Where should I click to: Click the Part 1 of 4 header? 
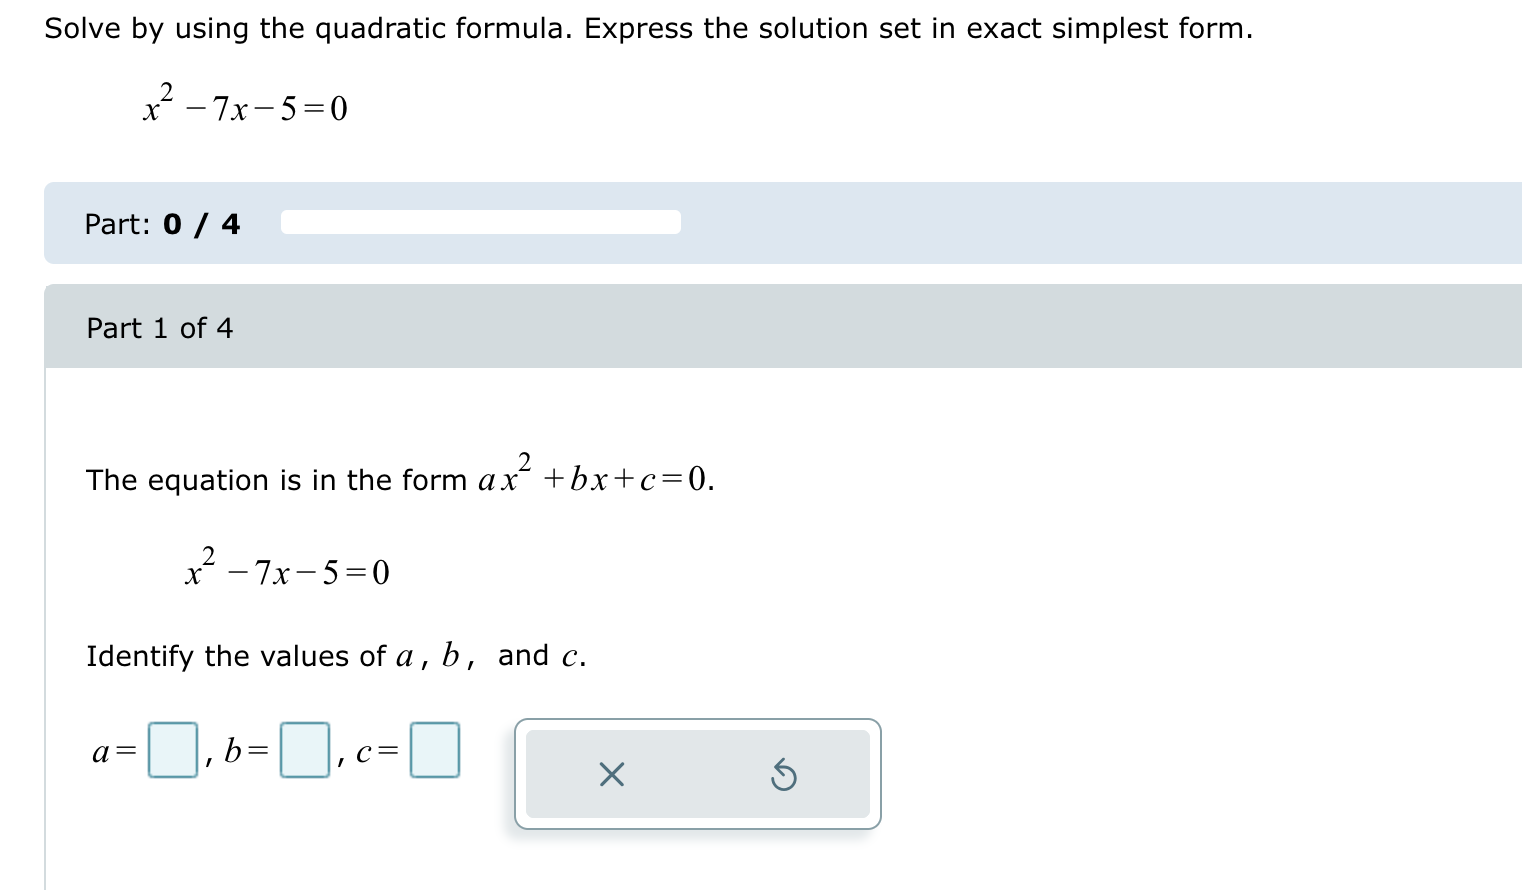159,328
